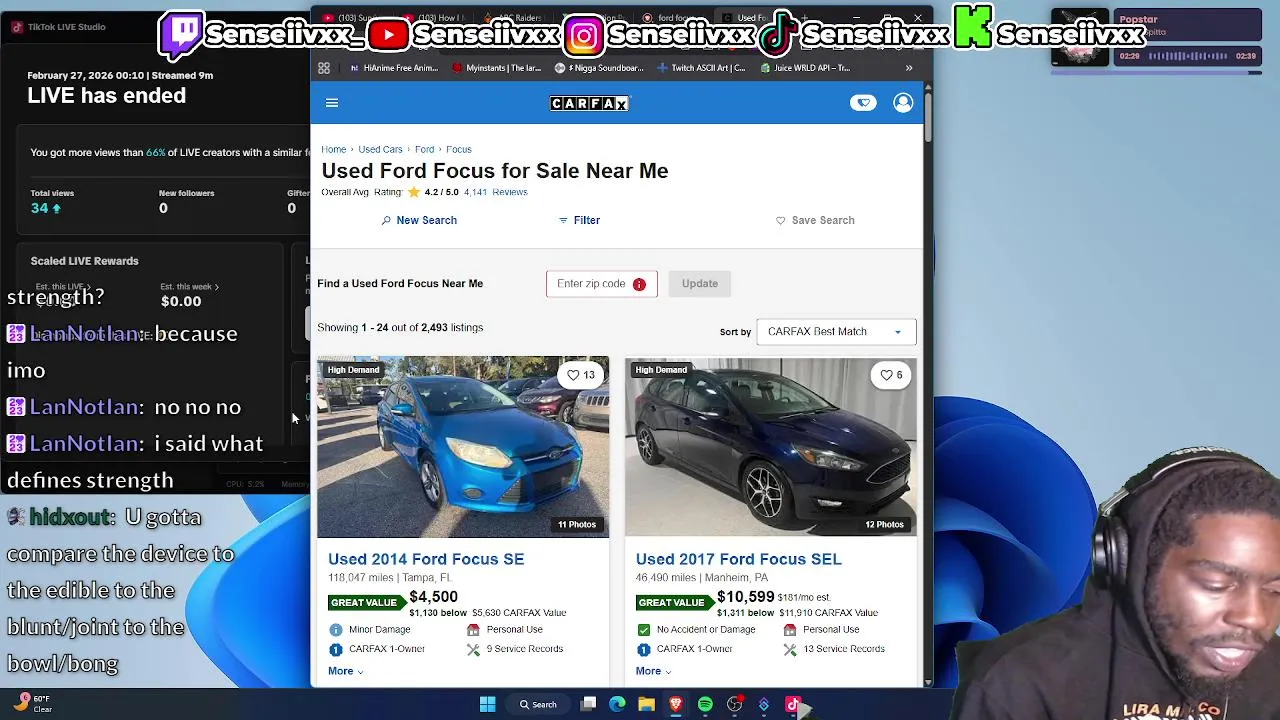Go to Home breadcrumb link
This screenshot has height=720, width=1280.
pos(333,149)
